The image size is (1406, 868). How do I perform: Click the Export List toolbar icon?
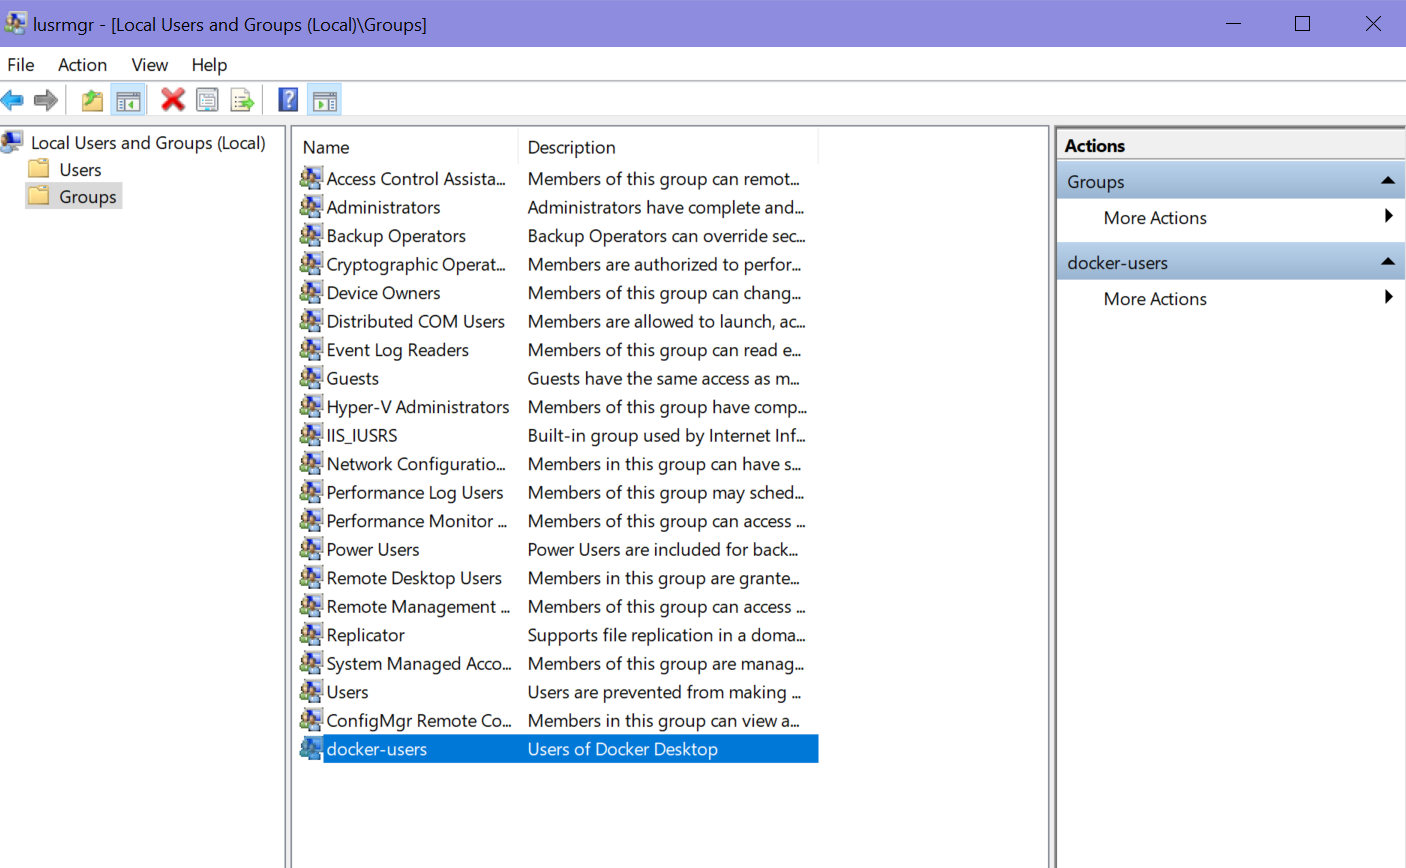click(x=242, y=100)
